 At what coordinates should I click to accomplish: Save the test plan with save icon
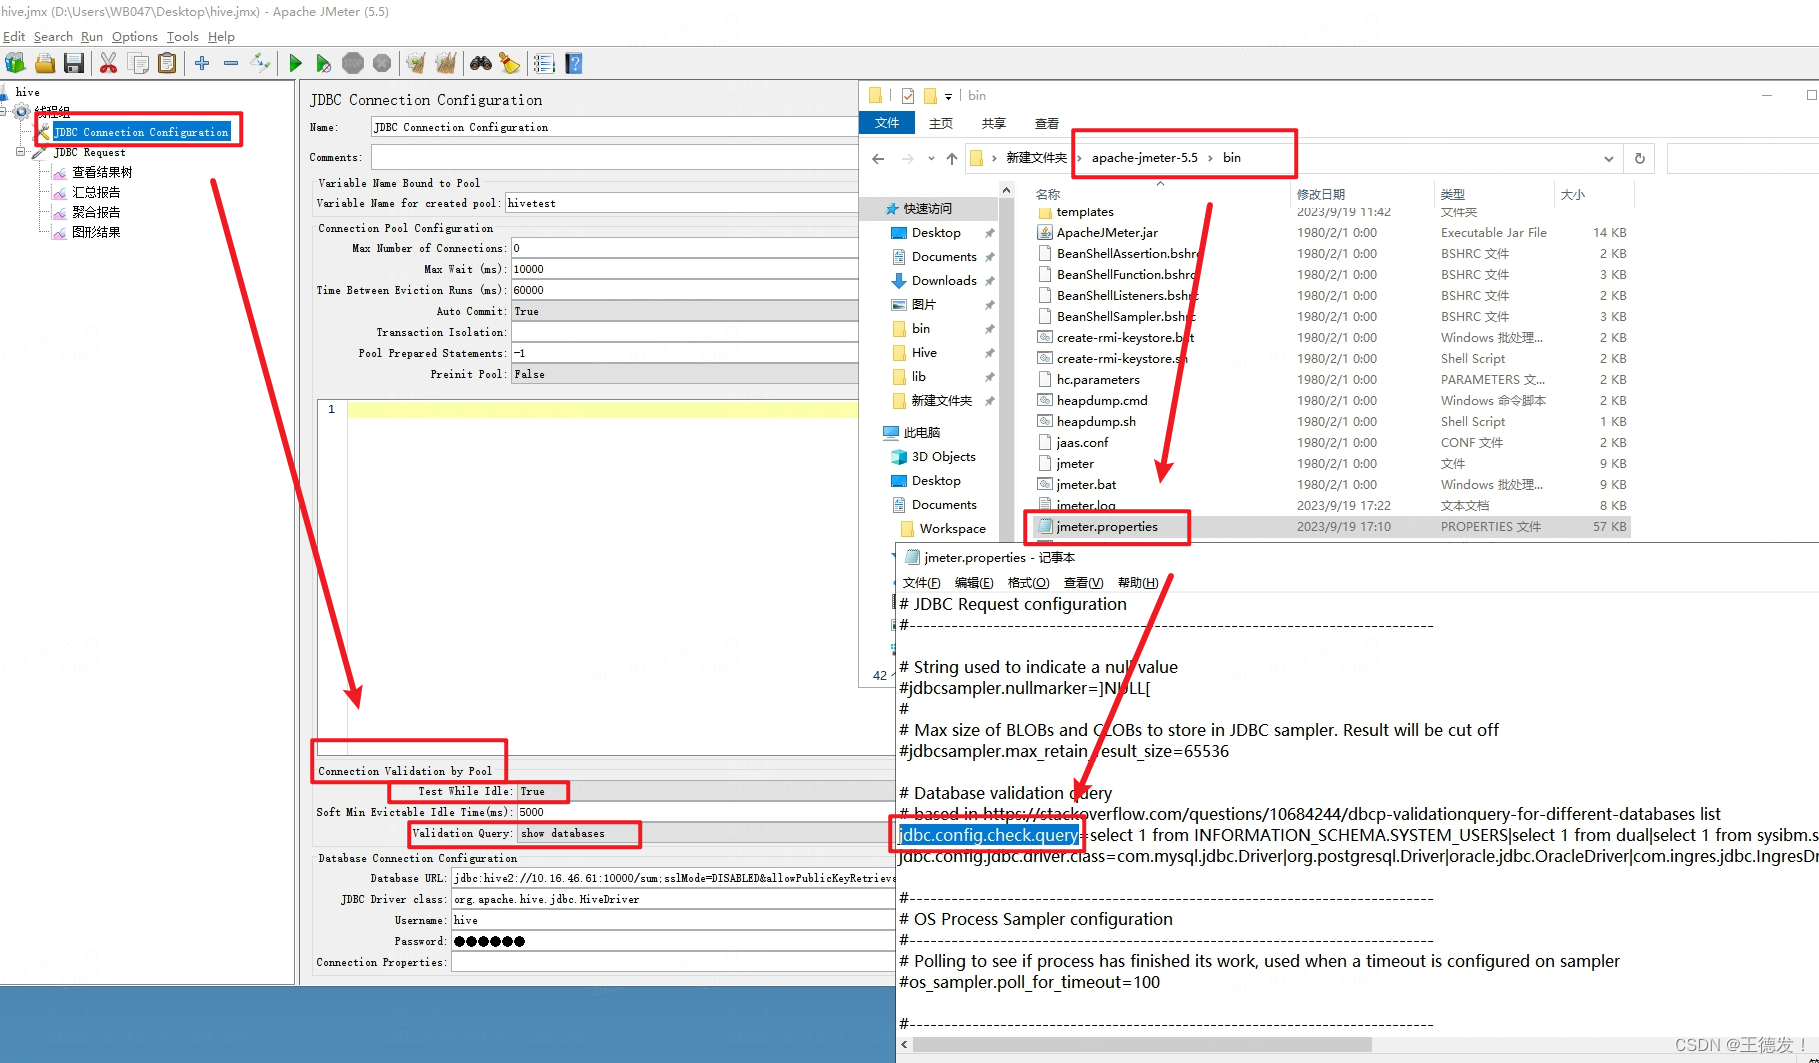point(73,62)
